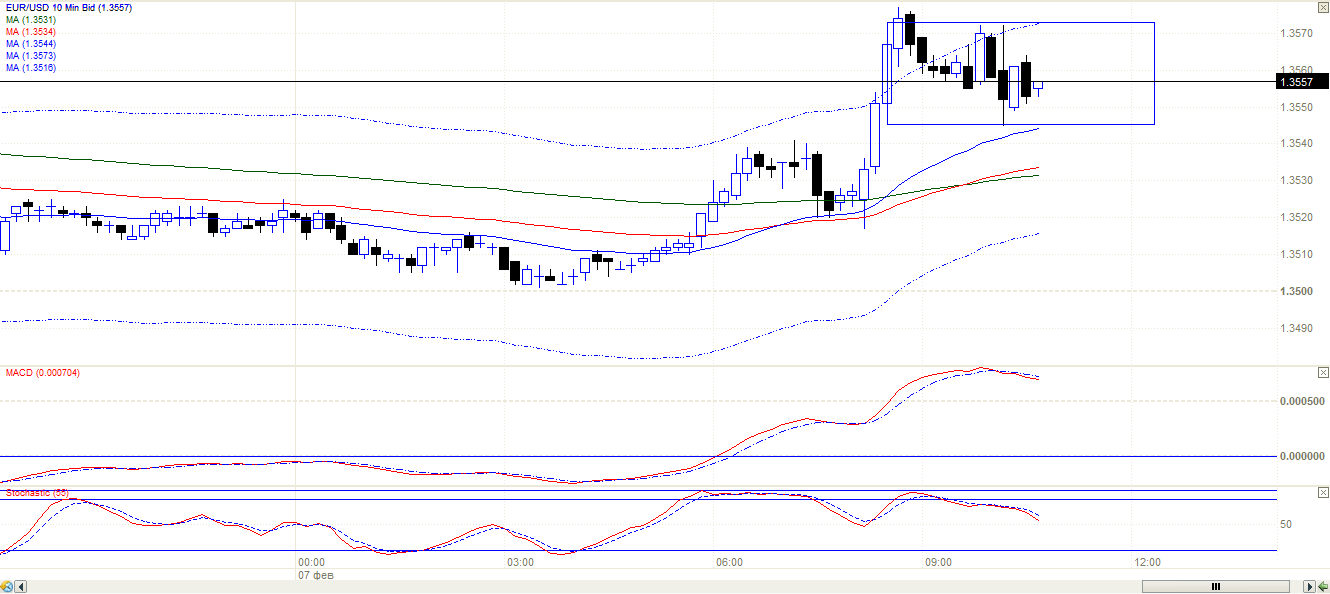Select the green MA (1.3531) legend
The width and height of the screenshot is (1330, 594).
coord(31,20)
